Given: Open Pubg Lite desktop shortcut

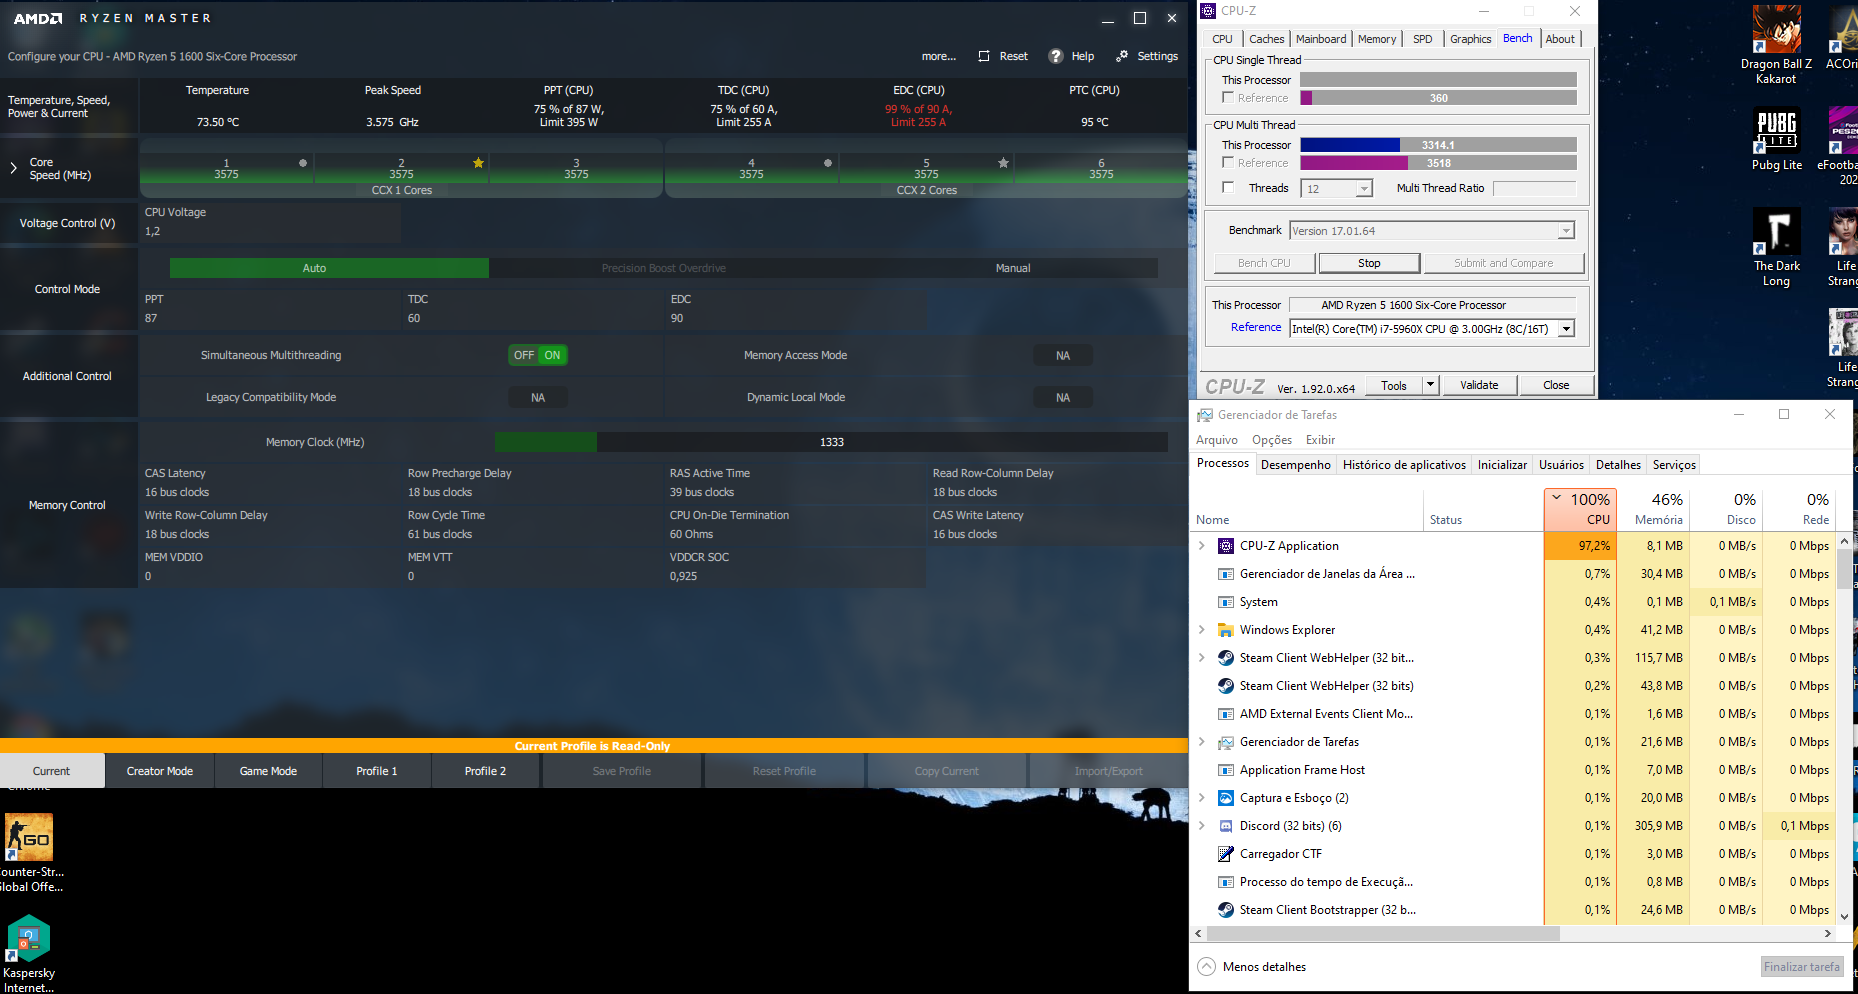Looking at the screenshot, I should point(1777,130).
